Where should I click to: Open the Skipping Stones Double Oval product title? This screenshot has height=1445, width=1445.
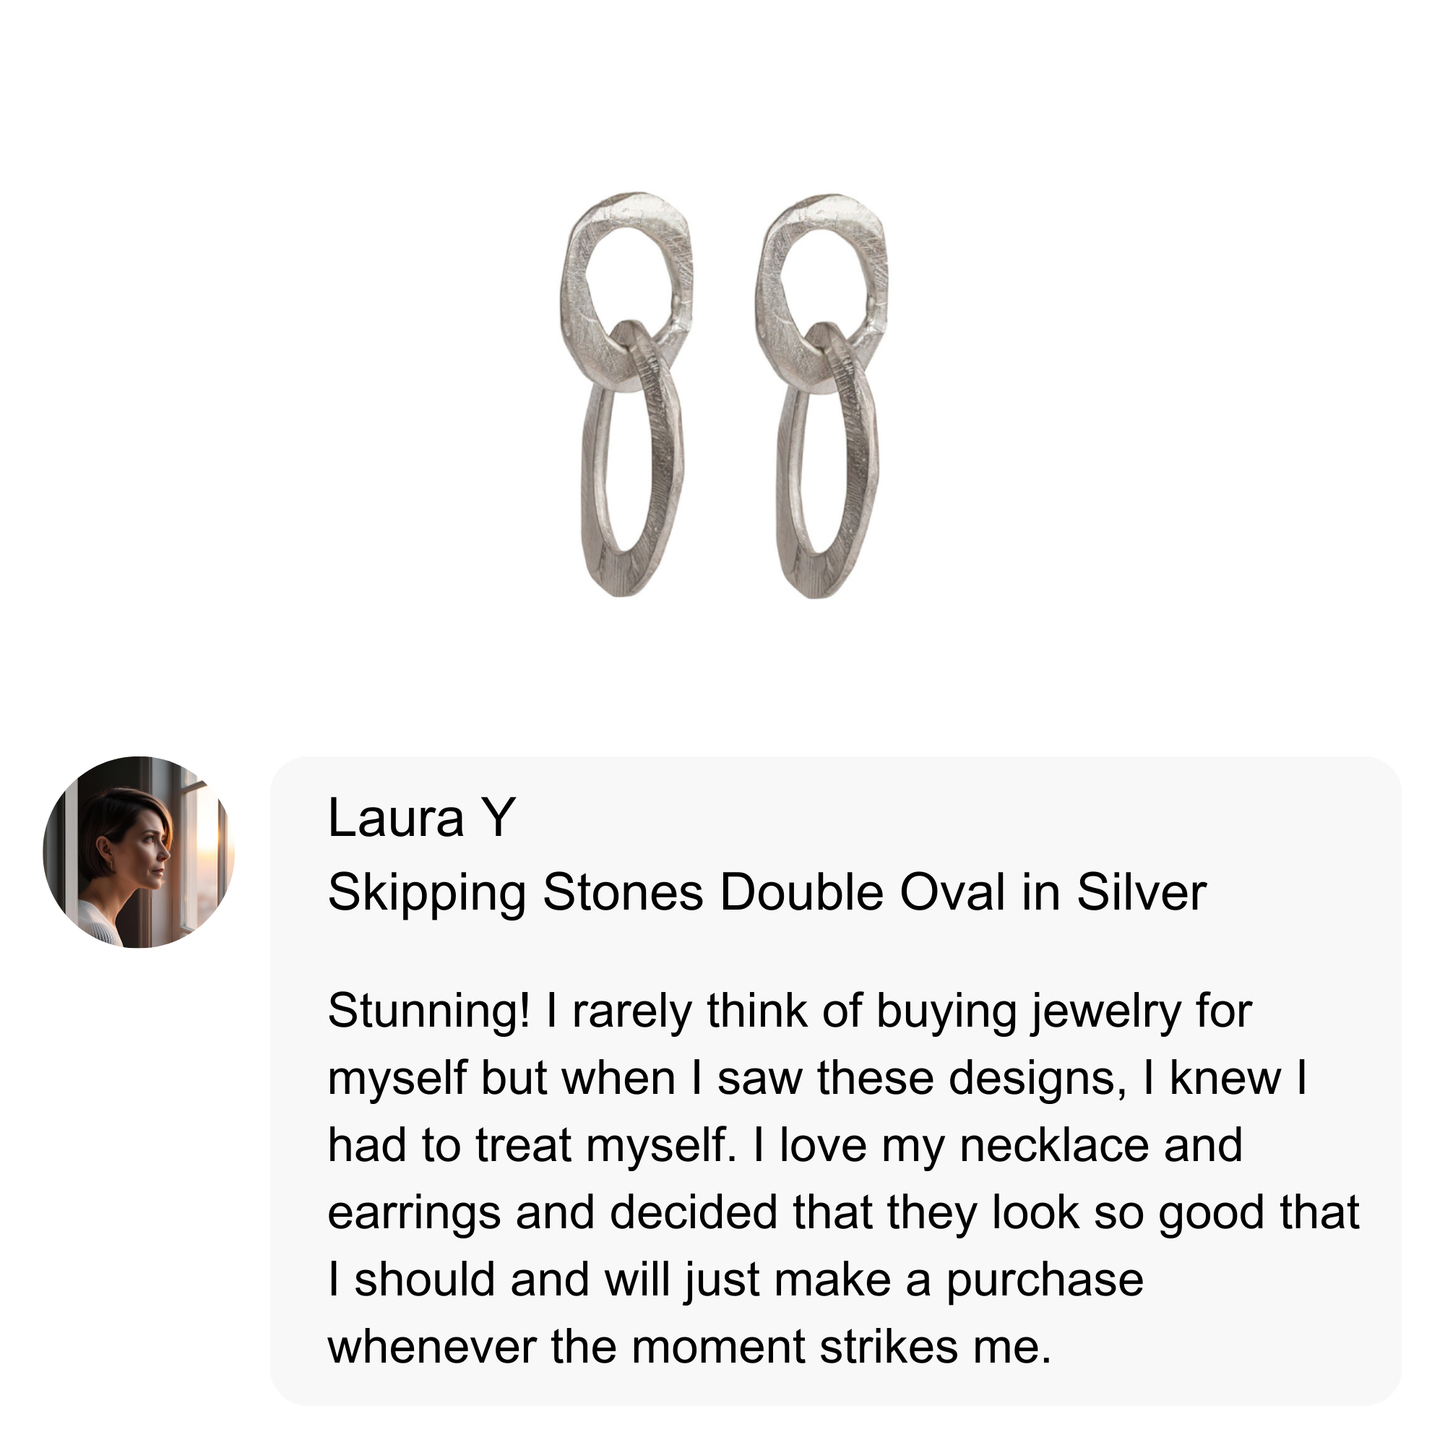click(766, 892)
